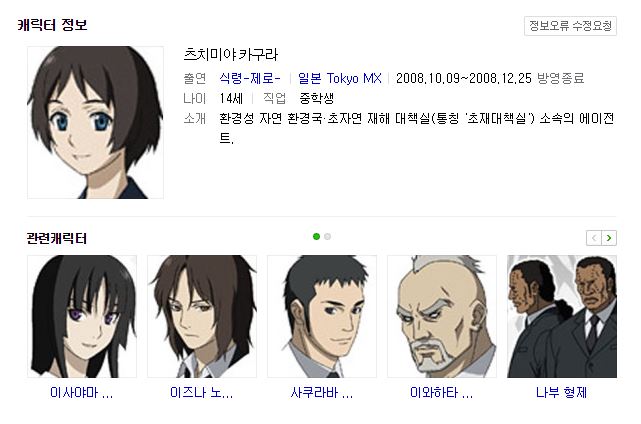641x424 pixels.
Task: Open the main 츠치미야 카구라 character portrait
Action: pyautogui.click(x=95, y=123)
